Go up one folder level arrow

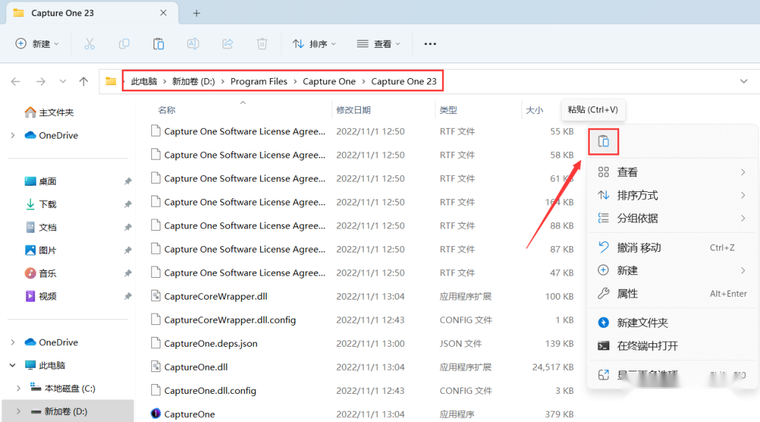(x=84, y=81)
